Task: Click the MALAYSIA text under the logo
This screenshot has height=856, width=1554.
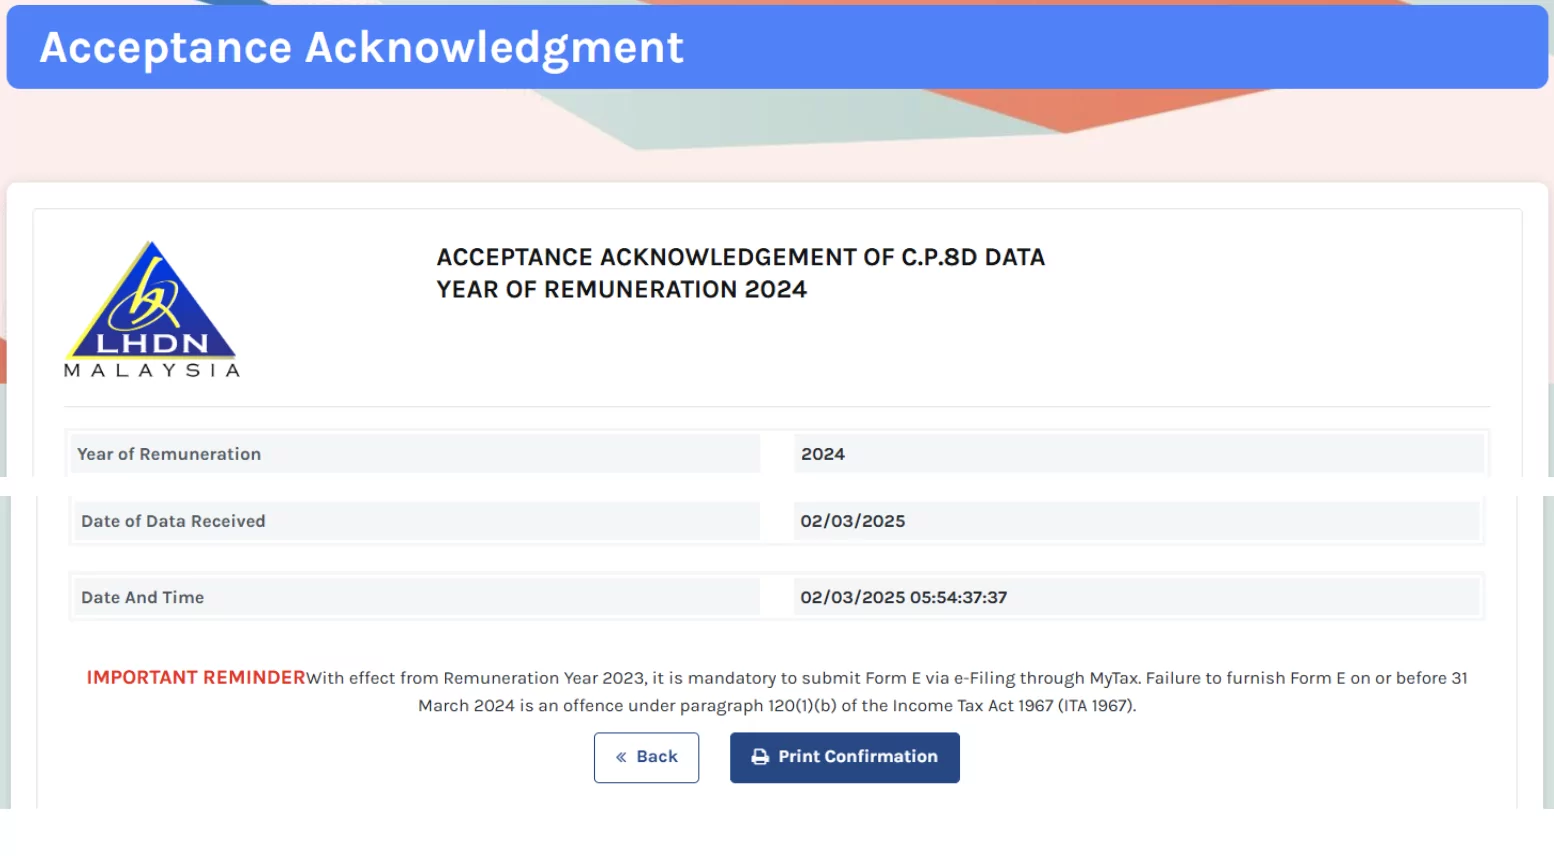Action: coord(152,370)
